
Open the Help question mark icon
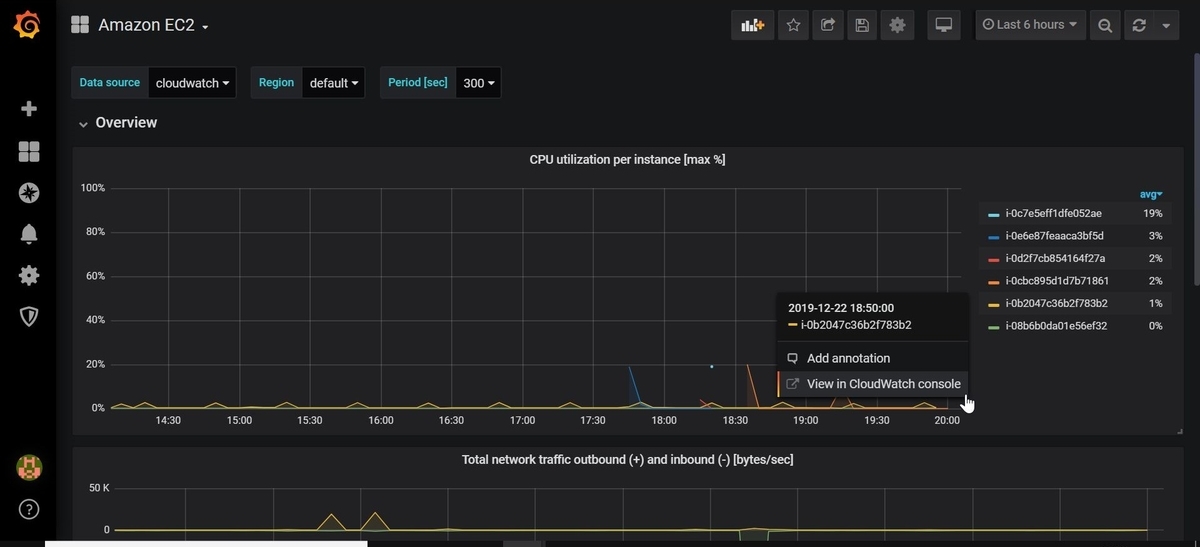[29, 509]
